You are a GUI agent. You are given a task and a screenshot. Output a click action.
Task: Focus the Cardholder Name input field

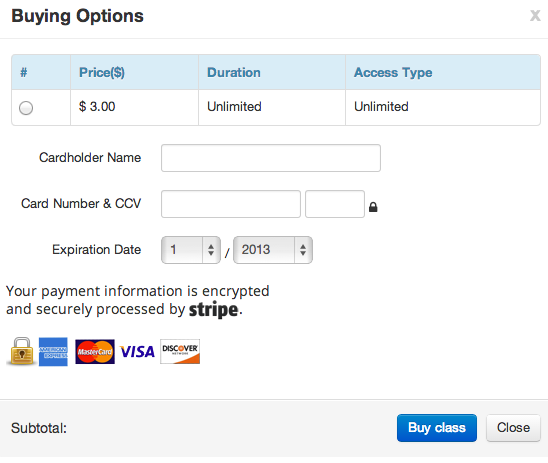click(271, 158)
